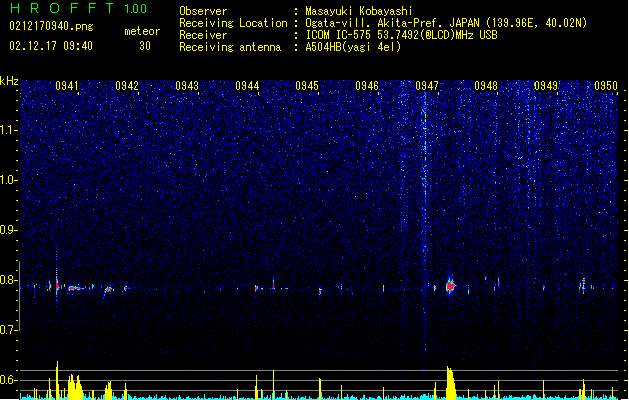Click the 1.1 kHz axis label
Image resolution: width=629 pixels, height=400 pixels.
(x=9, y=130)
